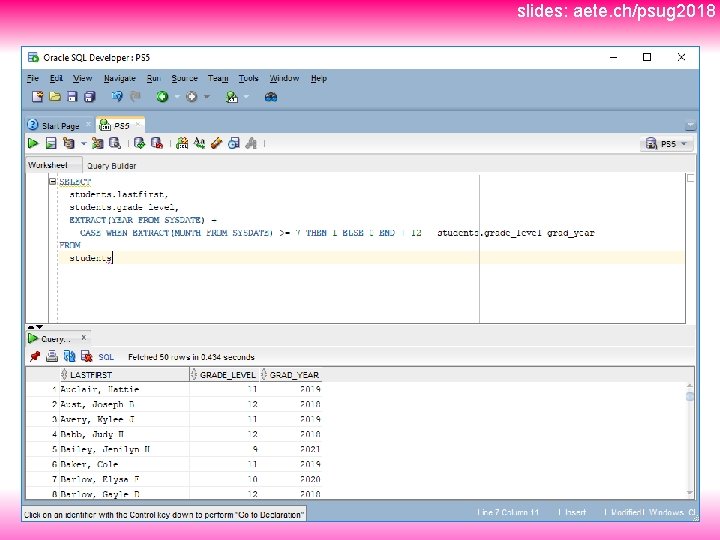Switch to the Query Builder tab
720x540 pixels.
(x=112, y=166)
